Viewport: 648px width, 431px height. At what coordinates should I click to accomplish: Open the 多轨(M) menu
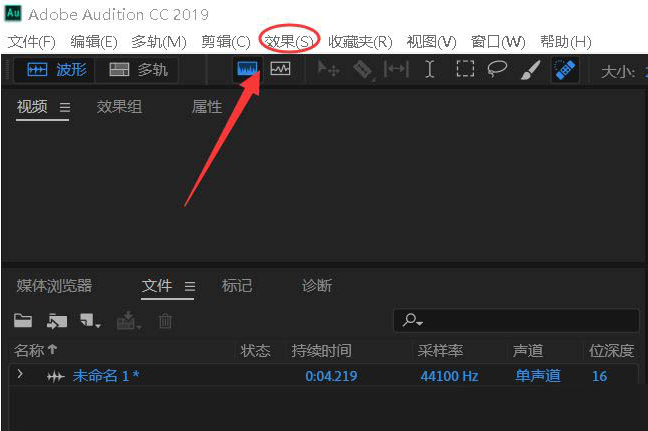tap(159, 42)
